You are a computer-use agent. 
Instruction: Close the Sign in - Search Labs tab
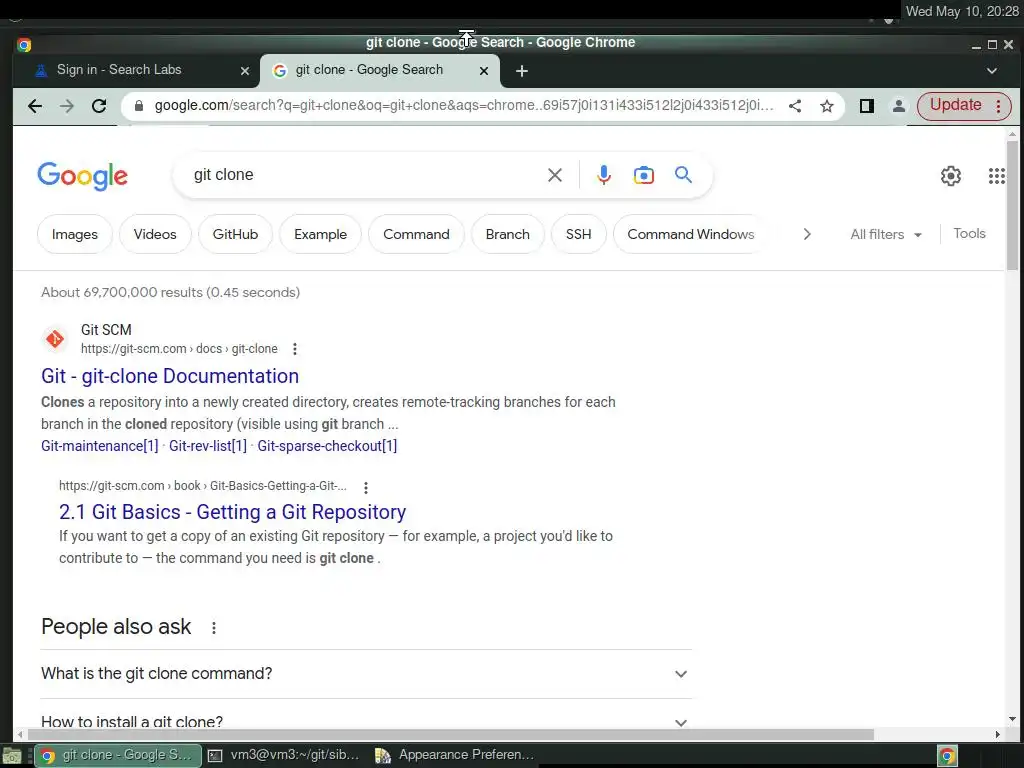point(245,71)
